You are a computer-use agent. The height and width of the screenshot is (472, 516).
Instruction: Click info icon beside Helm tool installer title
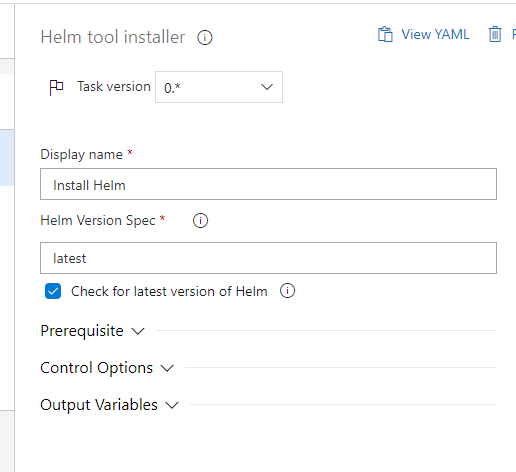205,37
